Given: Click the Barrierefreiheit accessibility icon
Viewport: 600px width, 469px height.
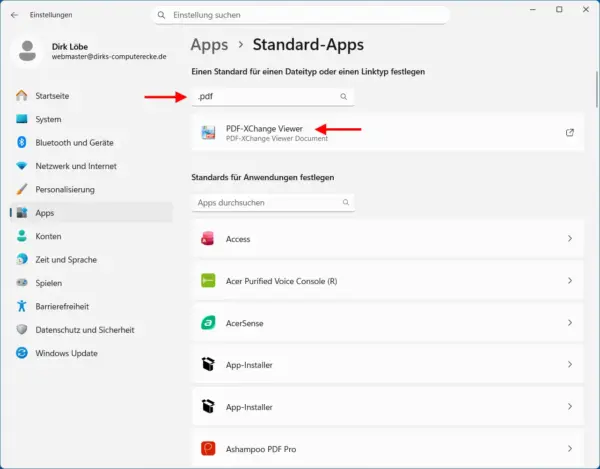Looking at the screenshot, I should 22,306.
